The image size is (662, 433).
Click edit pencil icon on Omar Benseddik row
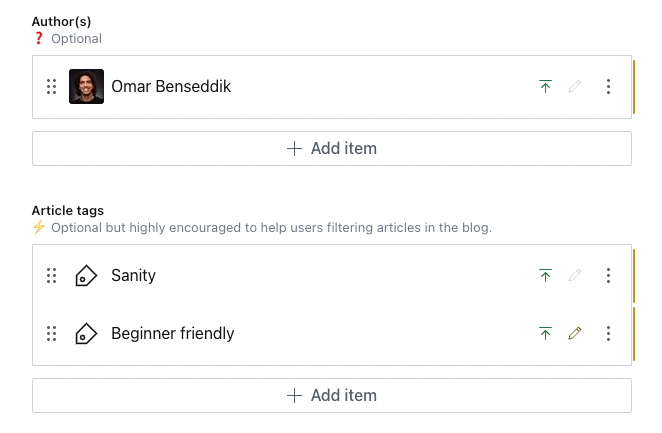574,87
